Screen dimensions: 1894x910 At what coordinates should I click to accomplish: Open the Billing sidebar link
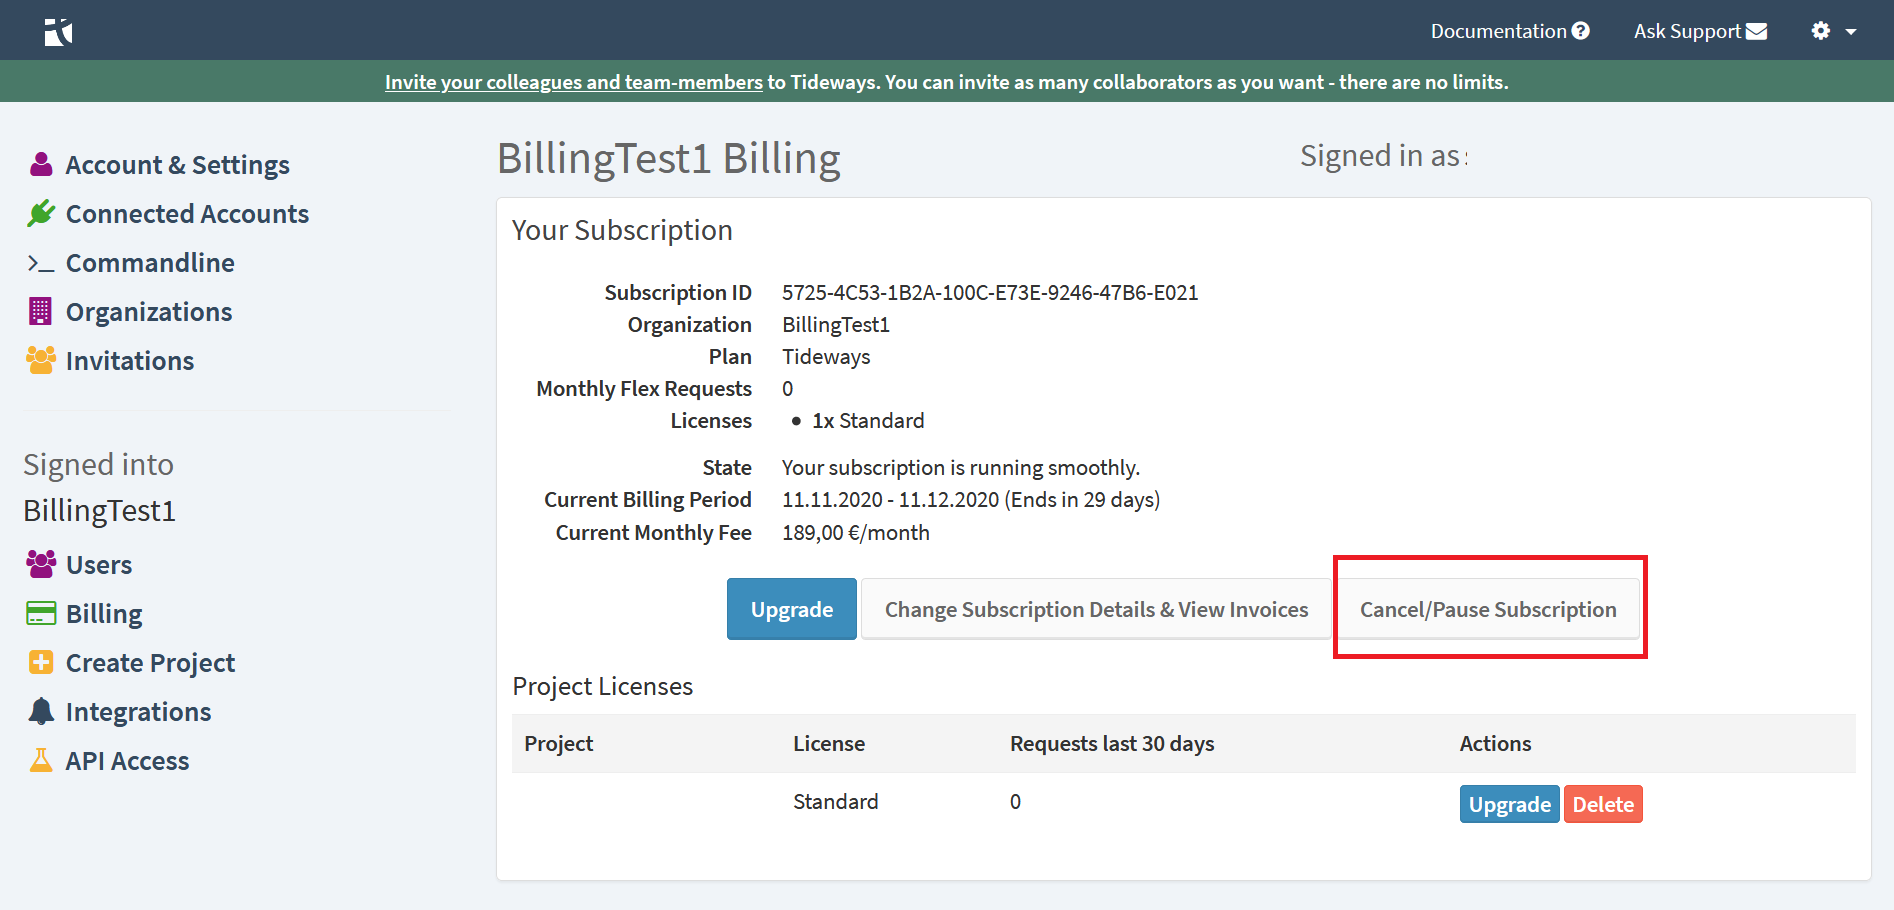click(104, 614)
